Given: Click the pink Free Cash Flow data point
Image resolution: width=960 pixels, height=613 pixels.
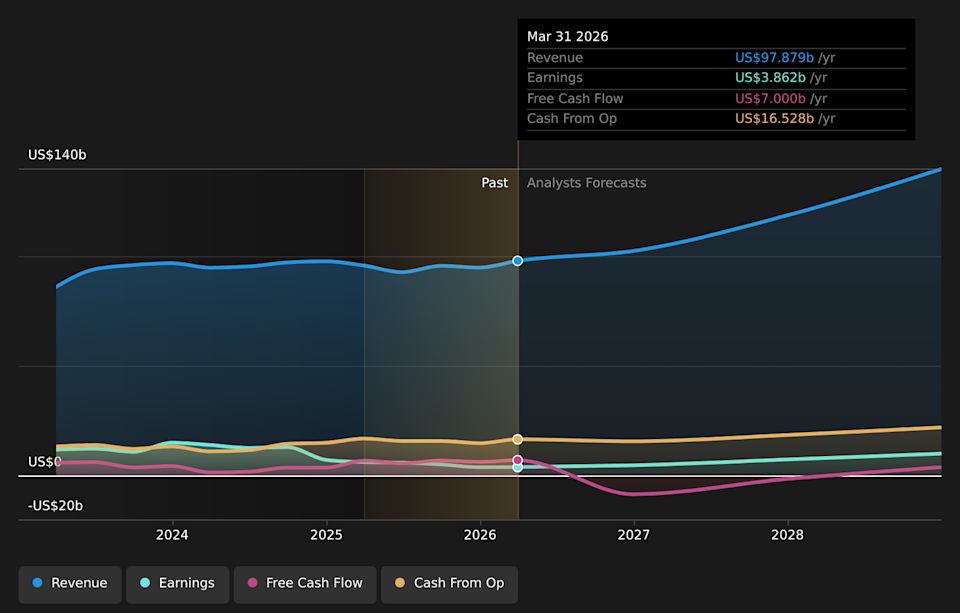Looking at the screenshot, I should click(x=518, y=460).
